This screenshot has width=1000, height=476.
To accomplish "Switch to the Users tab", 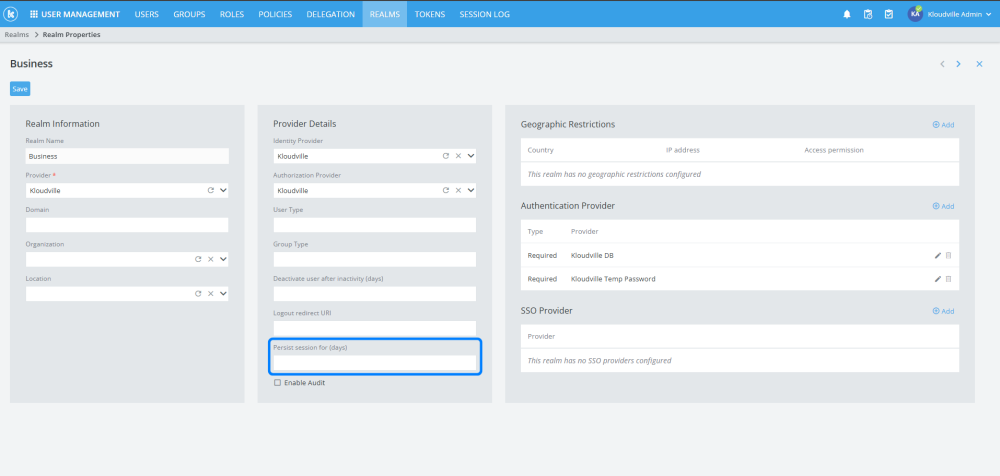I will click(147, 14).
